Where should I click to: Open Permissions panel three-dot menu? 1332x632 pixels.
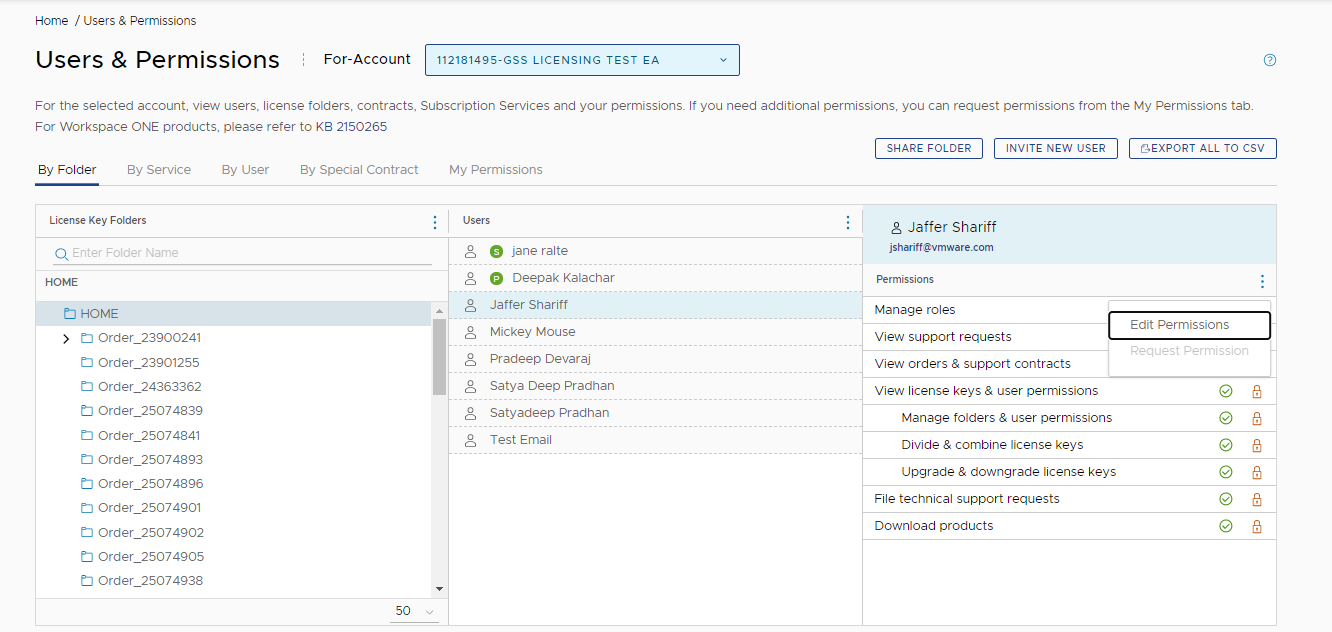1262,281
